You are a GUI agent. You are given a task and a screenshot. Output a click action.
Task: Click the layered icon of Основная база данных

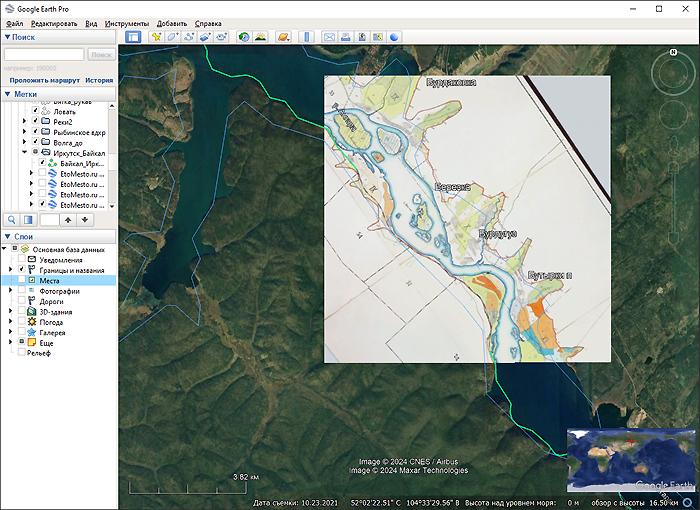click(x=25, y=249)
